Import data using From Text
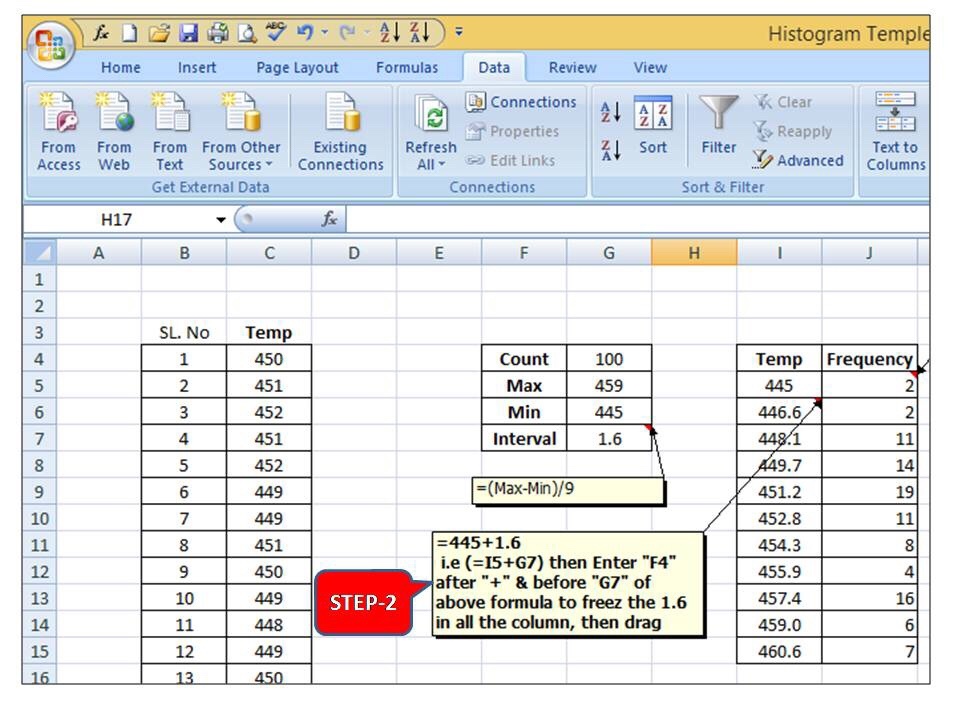Image resolution: width=960 pixels, height=720 pixels. click(x=170, y=131)
